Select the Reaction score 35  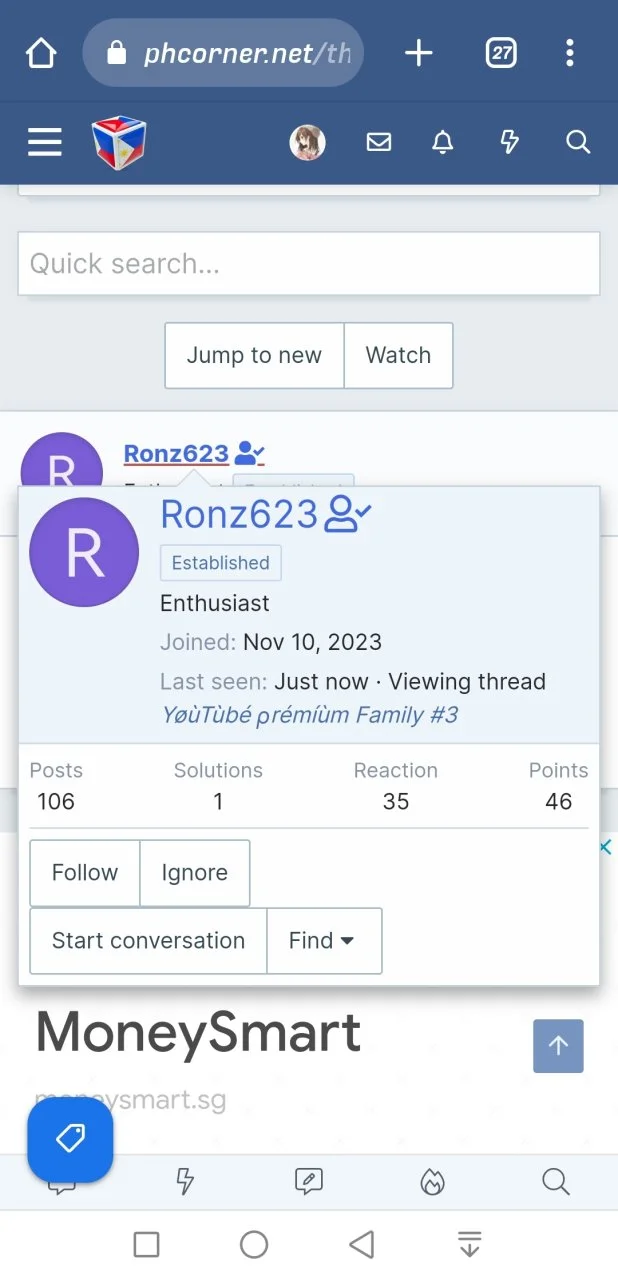point(396,802)
